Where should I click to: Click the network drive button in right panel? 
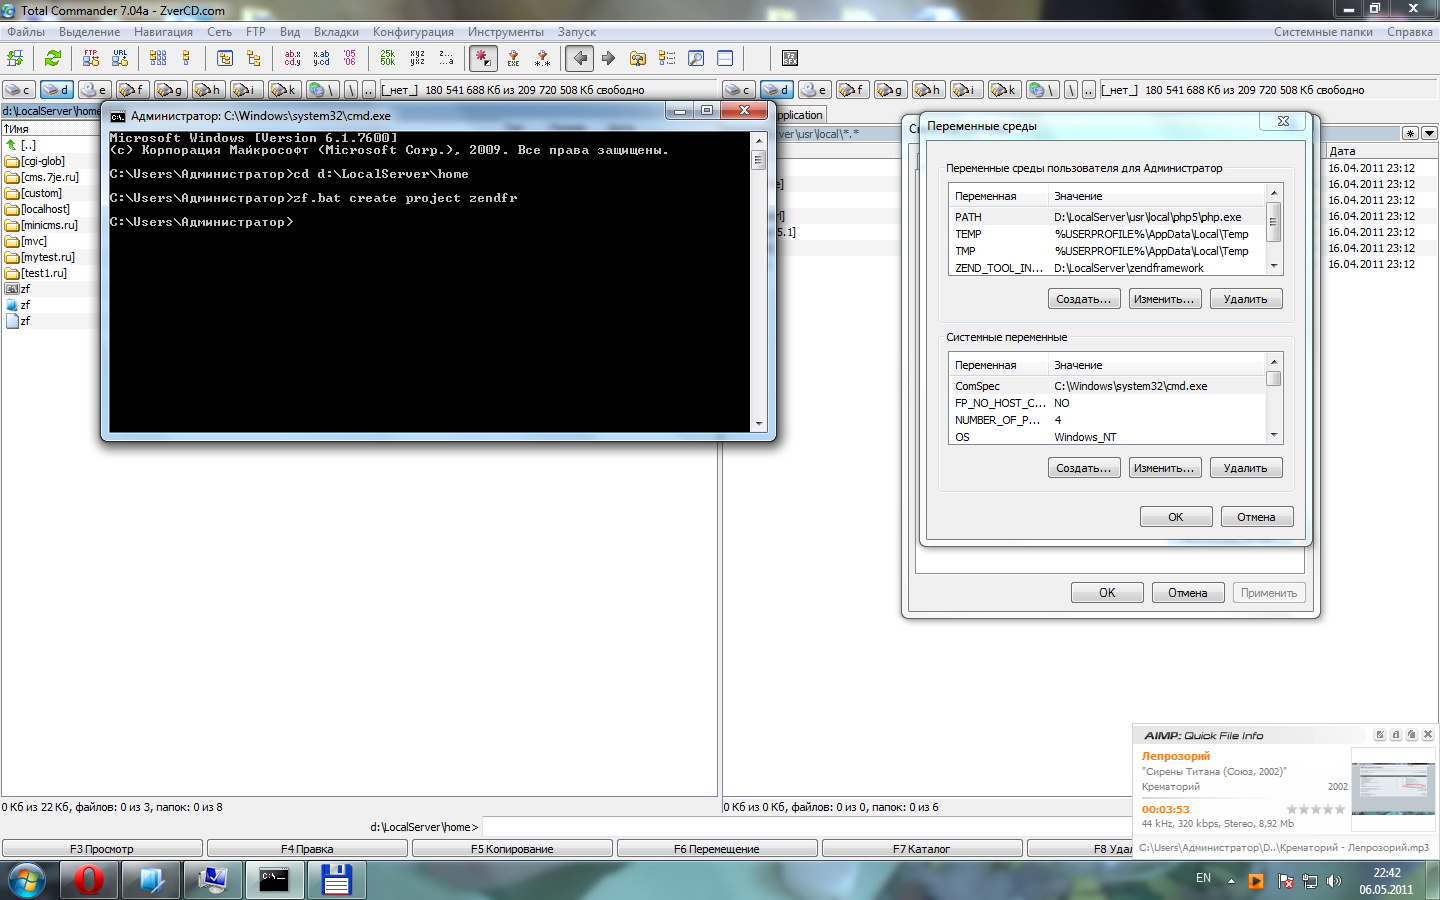(1043, 90)
